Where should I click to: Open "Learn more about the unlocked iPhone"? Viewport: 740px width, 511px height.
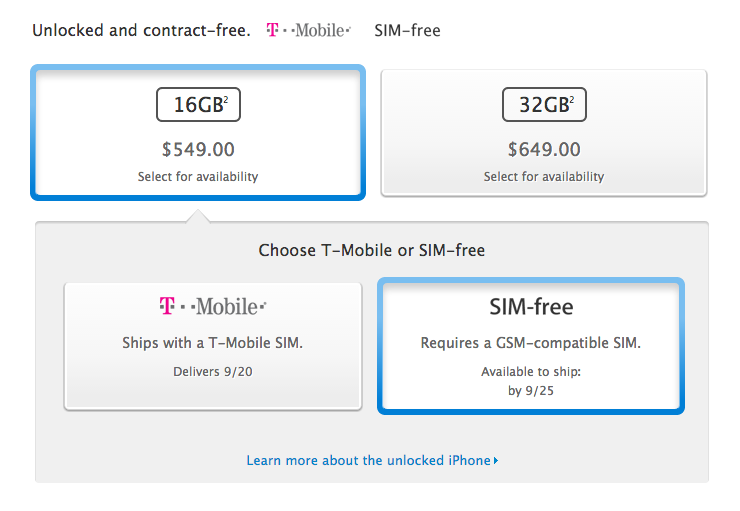pos(368,461)
